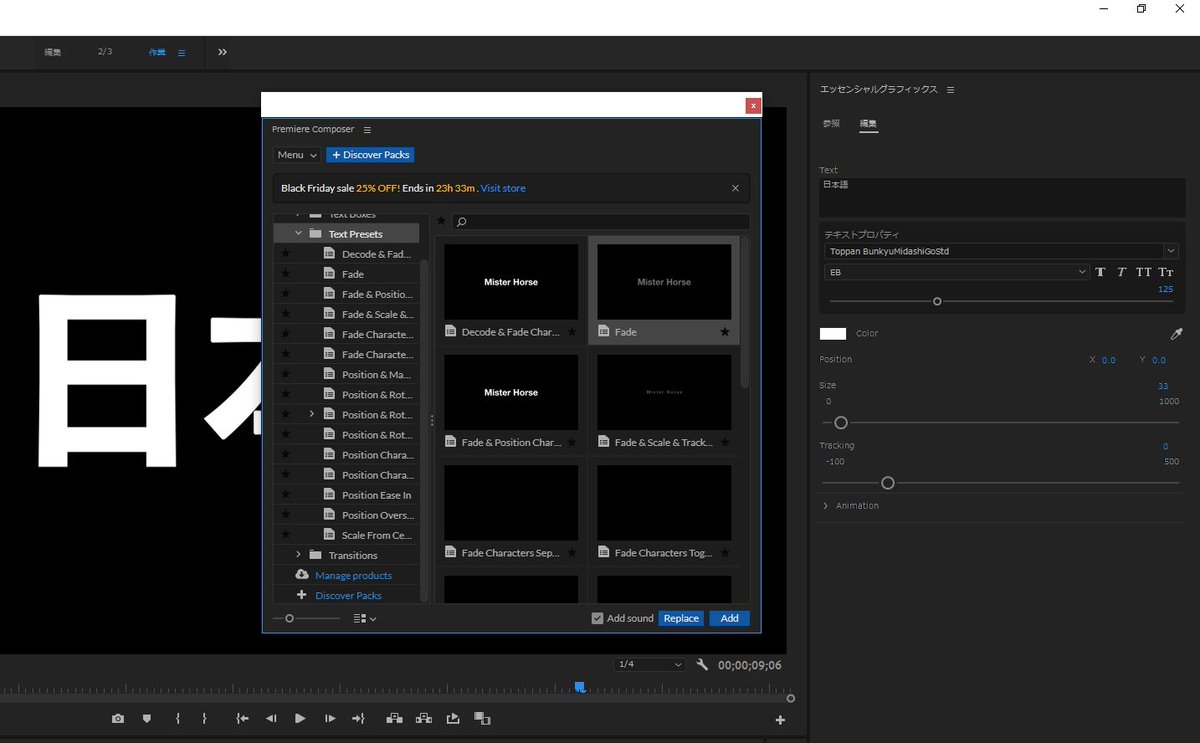Click the Size slider handle

(841, 423)
